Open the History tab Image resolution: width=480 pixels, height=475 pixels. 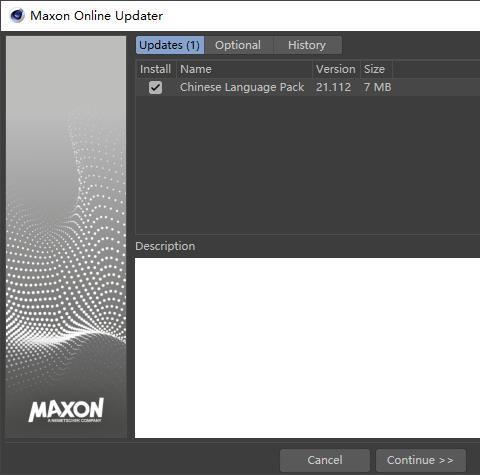click(307, 45)
